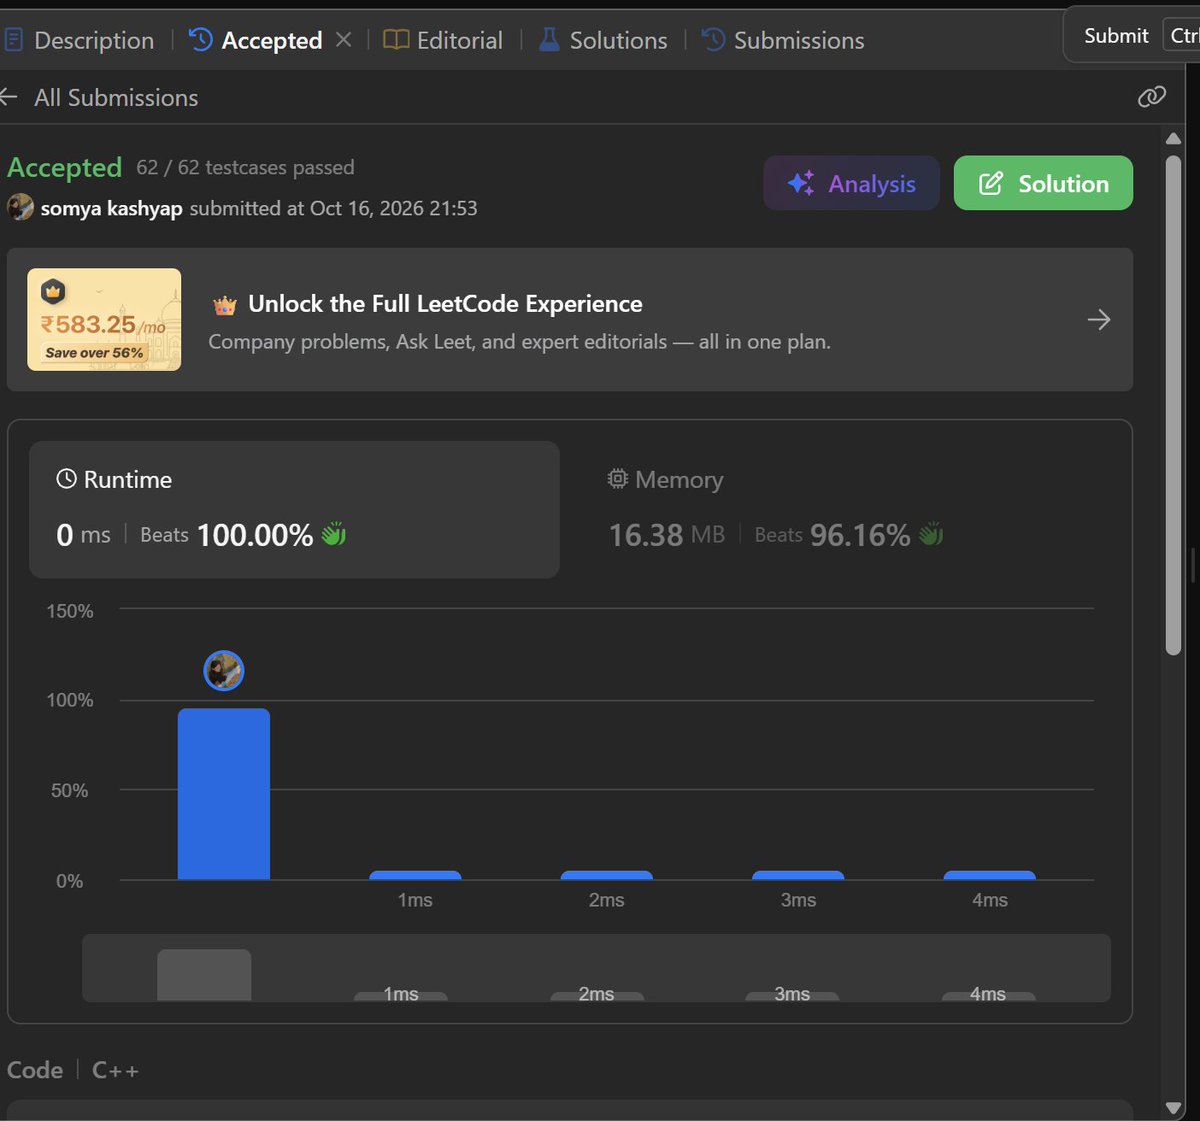
Task: Click the 'C++' language label
Action: pyautogui.click(x=115, y=1070)
